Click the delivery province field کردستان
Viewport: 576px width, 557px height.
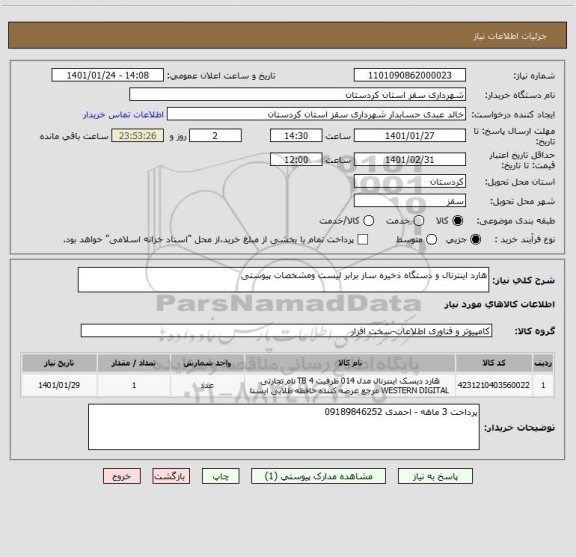click(x=410, y=182)
